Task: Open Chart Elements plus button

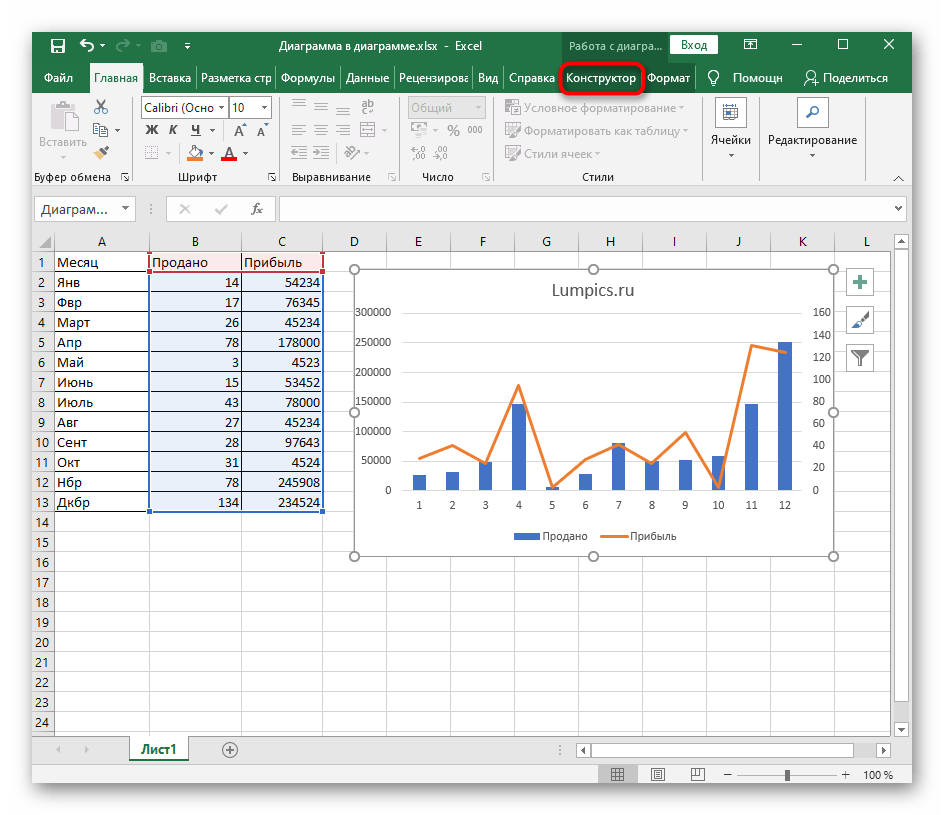Action: pos(859,282)
